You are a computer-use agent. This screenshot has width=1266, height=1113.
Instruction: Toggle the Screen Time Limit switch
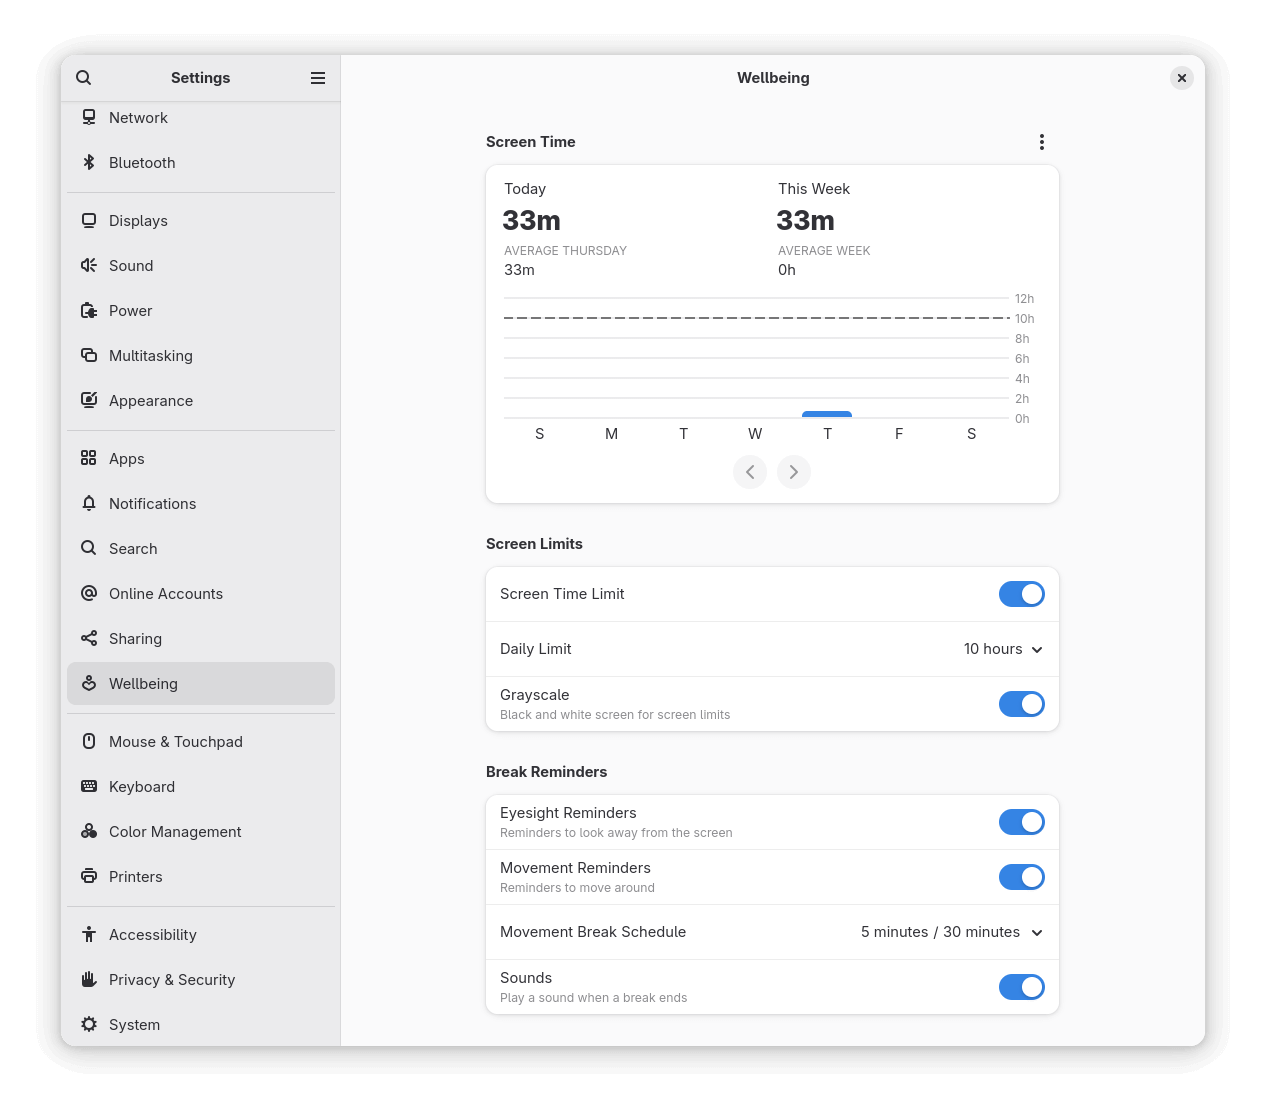(1021, 593)
